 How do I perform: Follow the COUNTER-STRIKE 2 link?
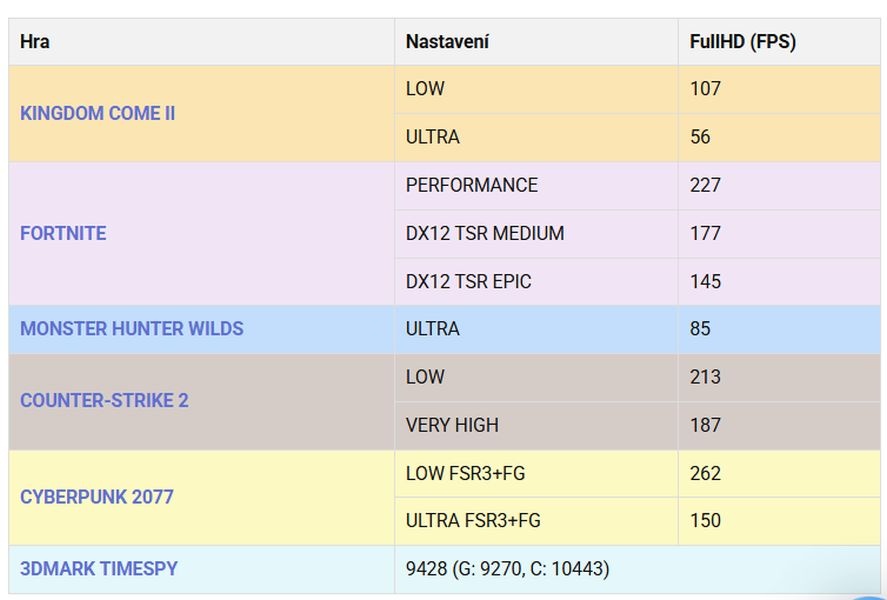coord(104,400)
